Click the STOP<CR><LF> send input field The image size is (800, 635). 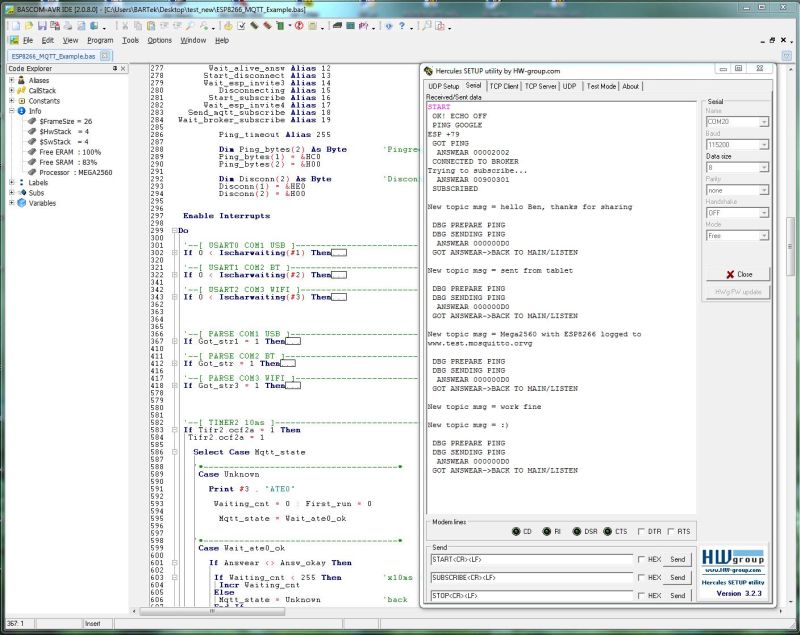[x=532, y=596]
